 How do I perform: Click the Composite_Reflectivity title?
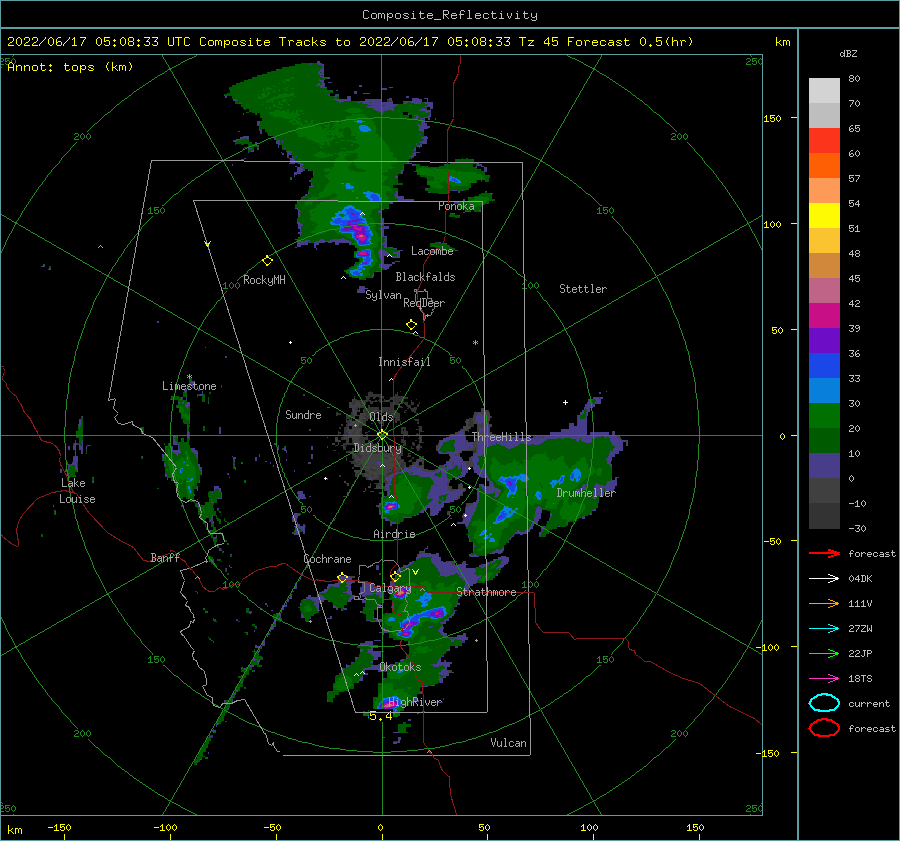click(449, 15)
